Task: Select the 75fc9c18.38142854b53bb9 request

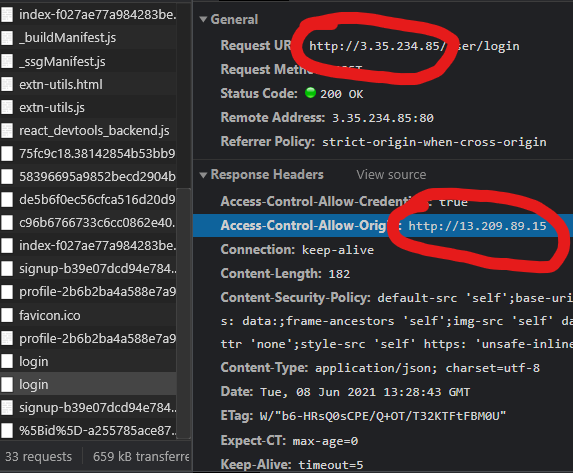Action: click(x=88, y=154)
